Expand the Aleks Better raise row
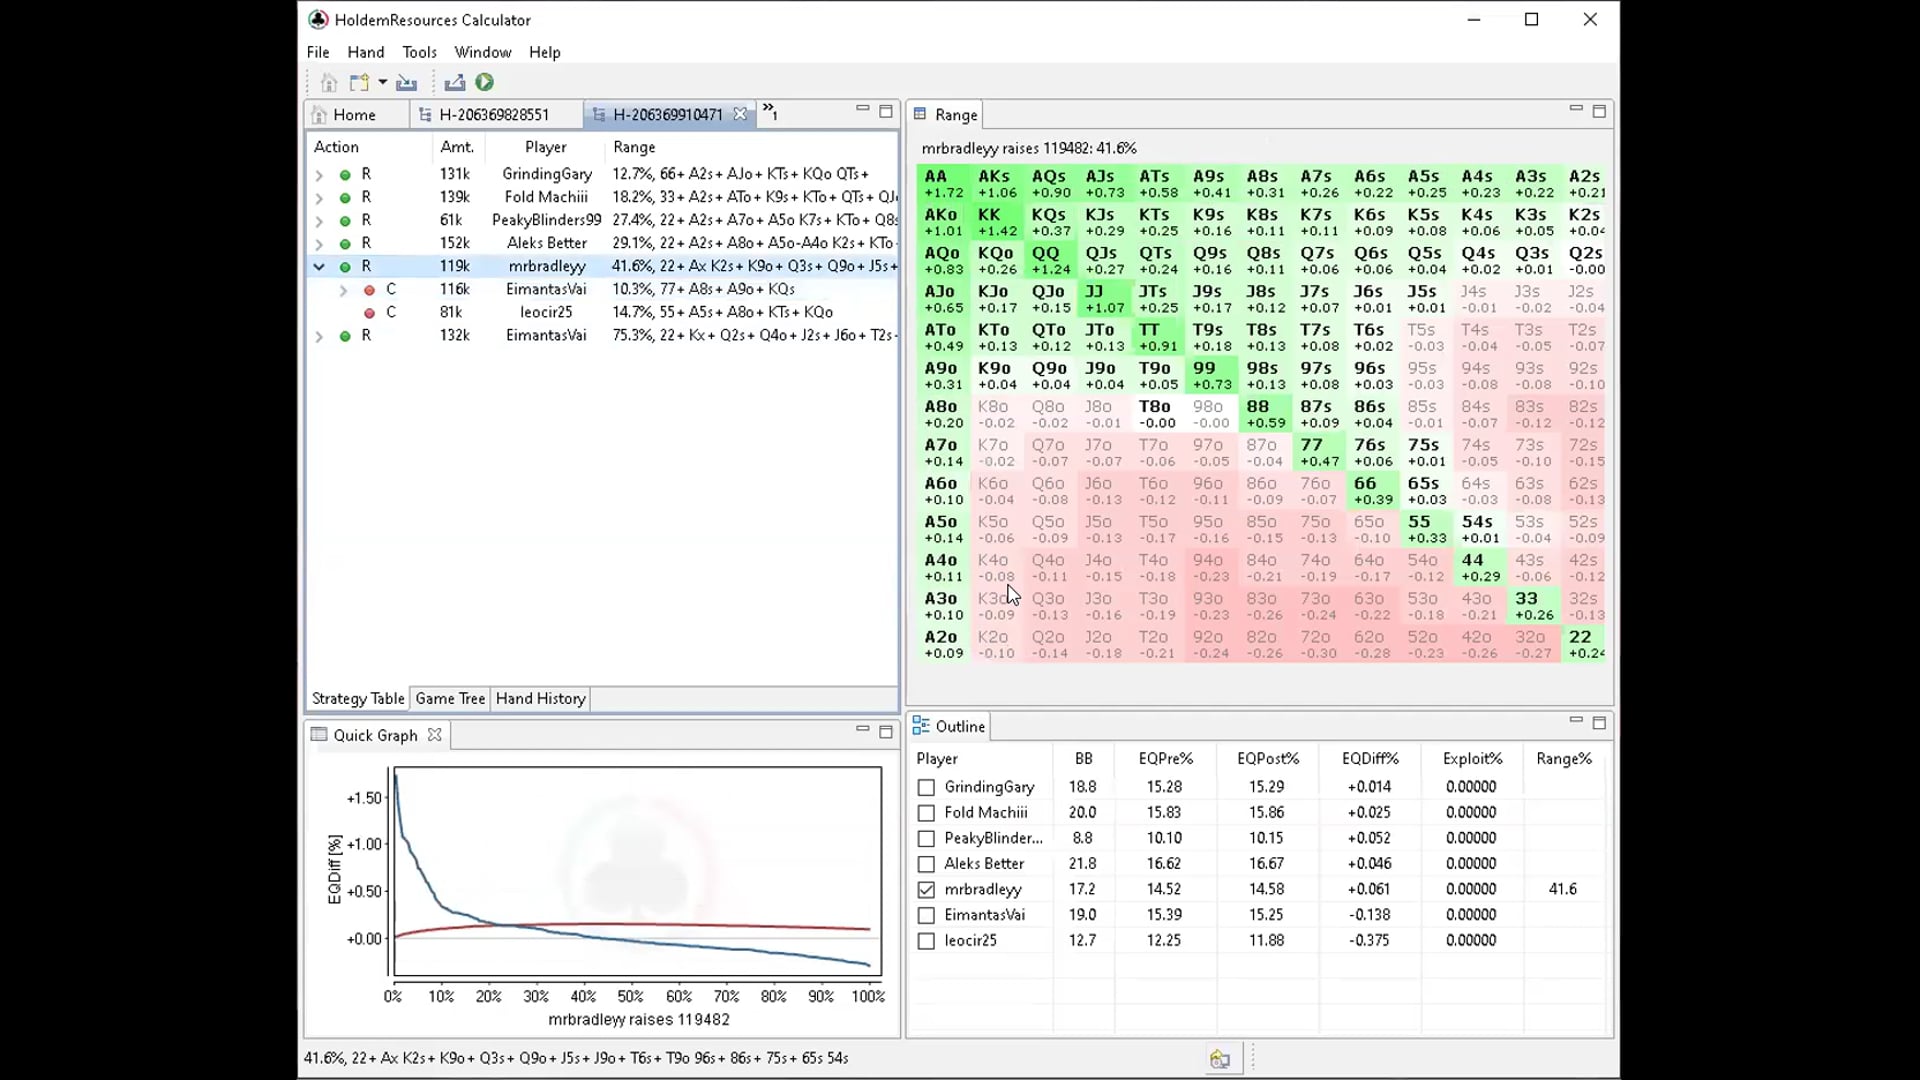1920x1080 pixels. [x=319, y=244]
